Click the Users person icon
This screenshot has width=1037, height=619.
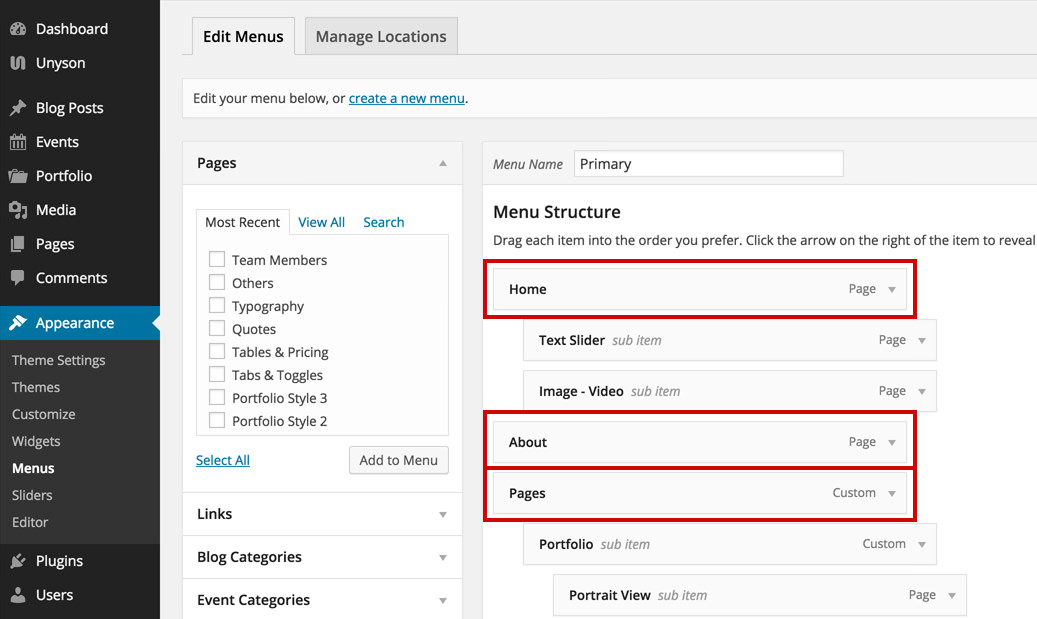(18, 595)
